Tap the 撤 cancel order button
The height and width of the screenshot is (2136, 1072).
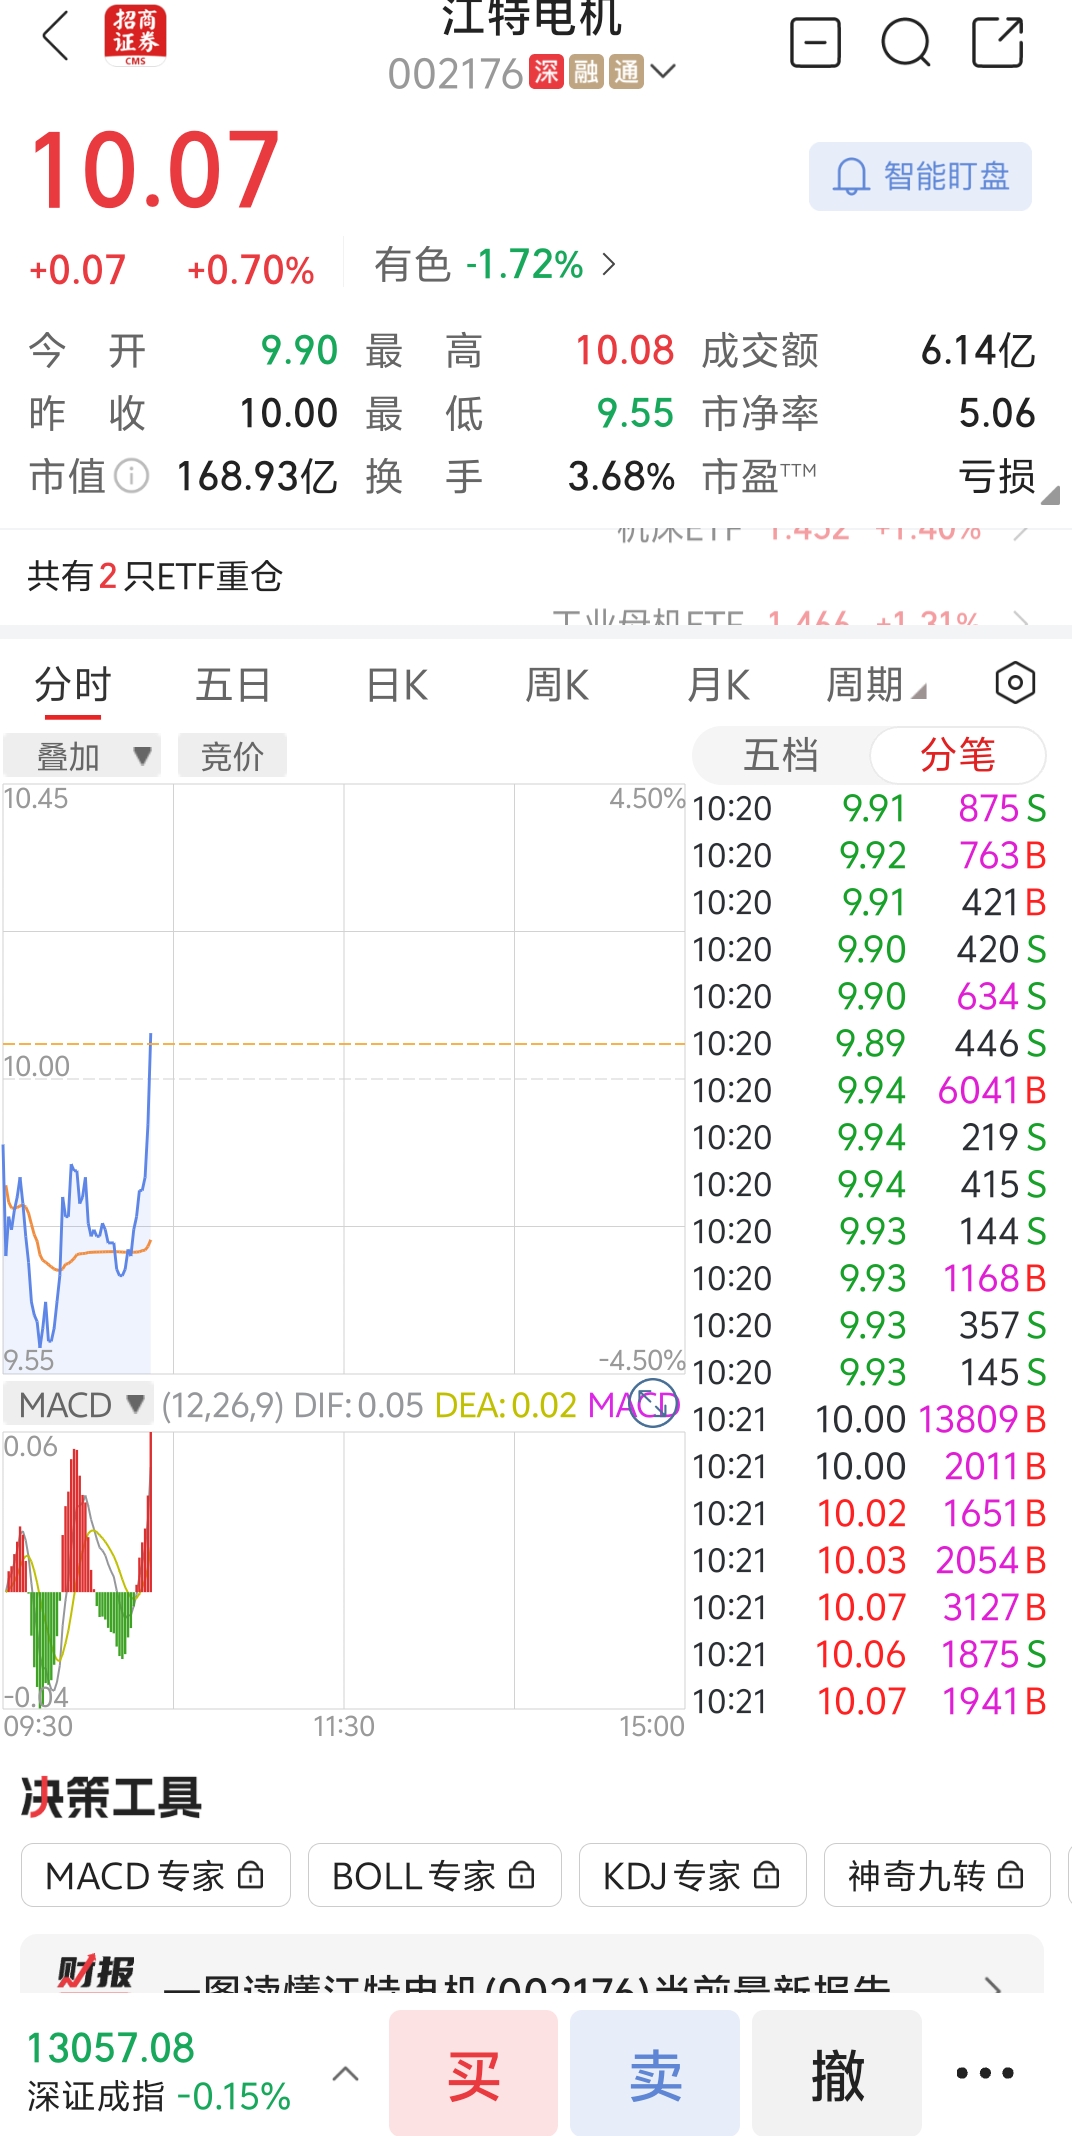pos(837,2073)
